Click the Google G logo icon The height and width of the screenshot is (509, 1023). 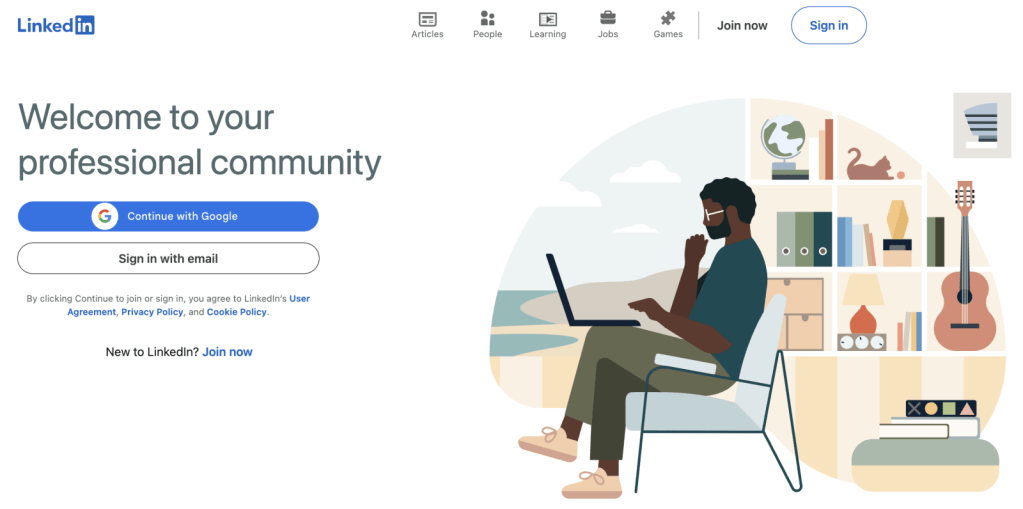104,216
